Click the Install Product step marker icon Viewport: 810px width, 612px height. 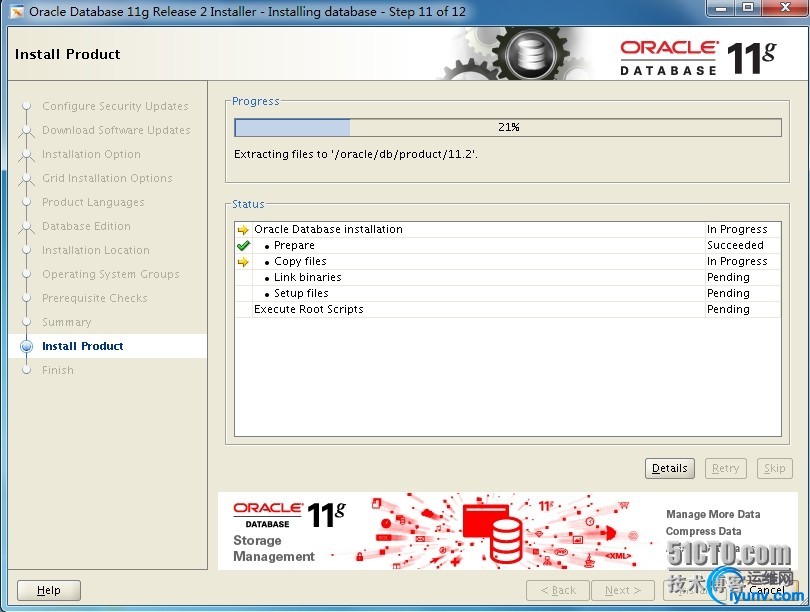click(26, 347)
